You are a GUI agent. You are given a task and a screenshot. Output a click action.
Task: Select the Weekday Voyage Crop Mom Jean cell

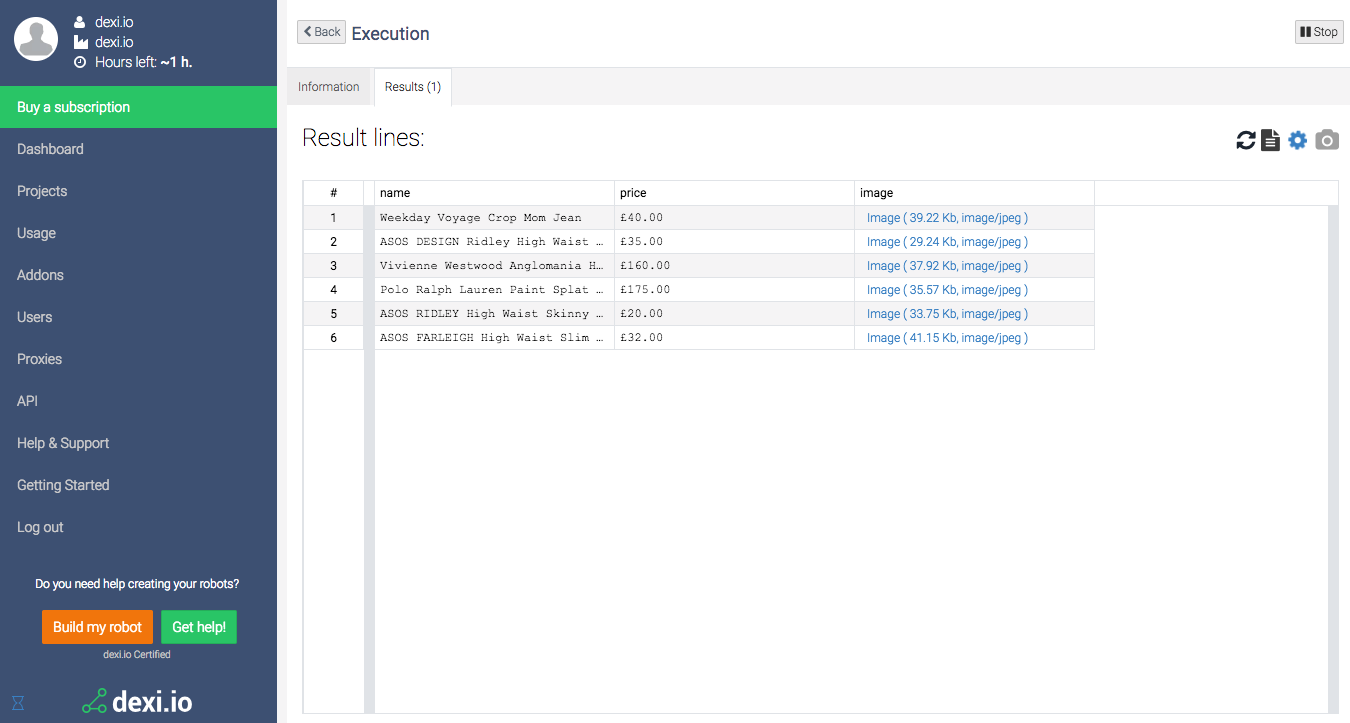pyautogui.click(x=494, y=218)
